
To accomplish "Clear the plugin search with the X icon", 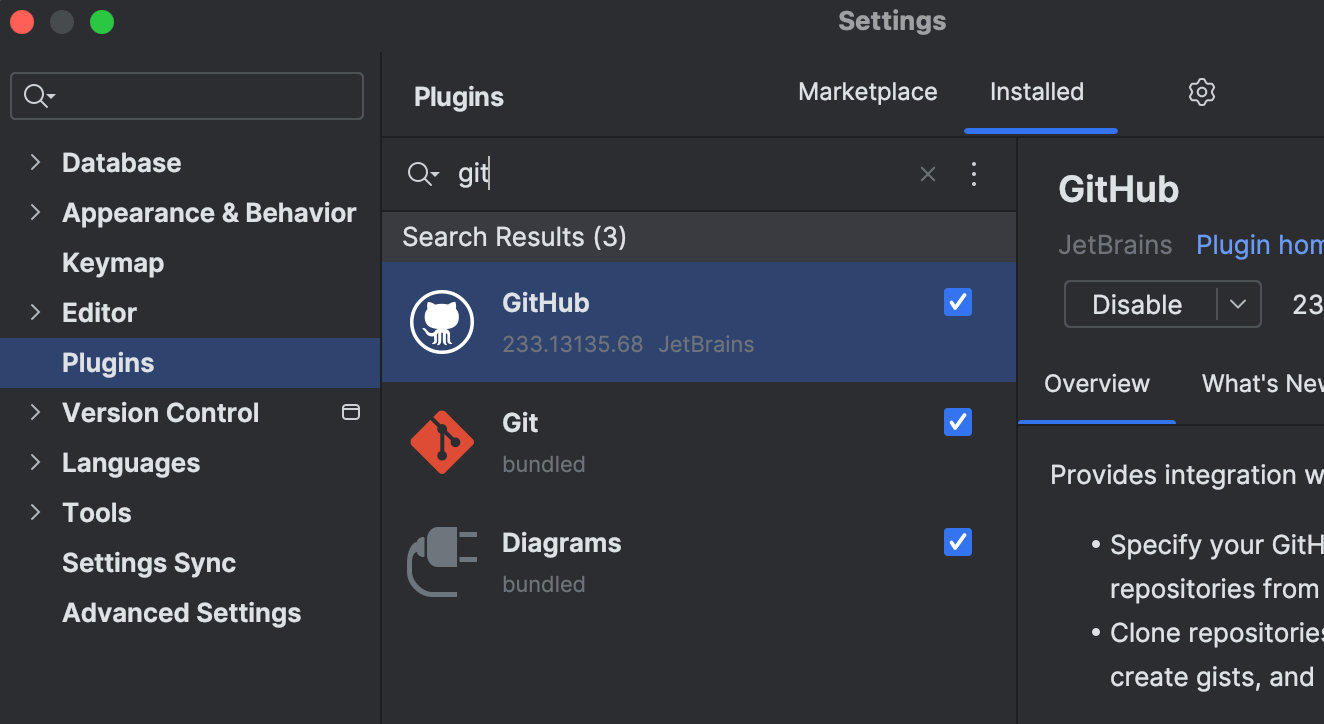I will (x=927, y=173).
